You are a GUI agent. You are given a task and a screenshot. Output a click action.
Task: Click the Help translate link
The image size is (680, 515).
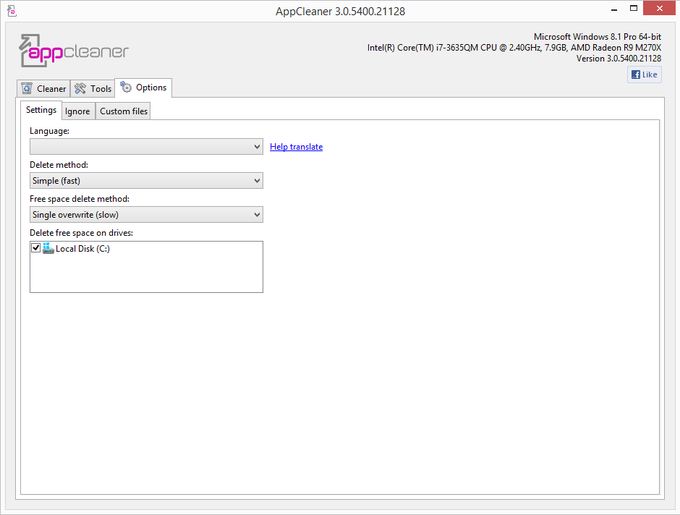tap(296, 147)
